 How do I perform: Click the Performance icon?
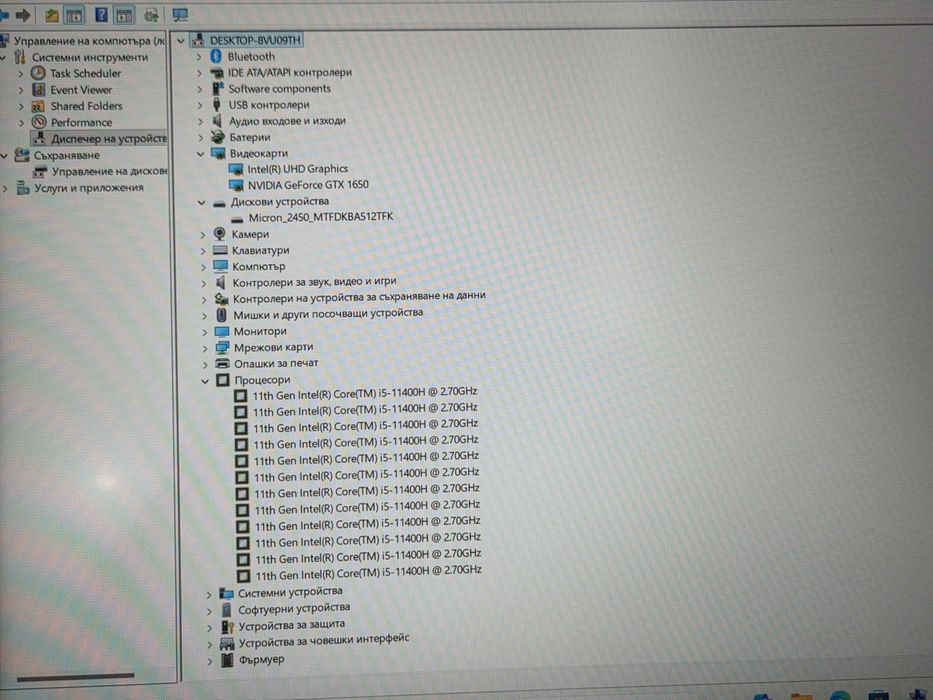39,122
